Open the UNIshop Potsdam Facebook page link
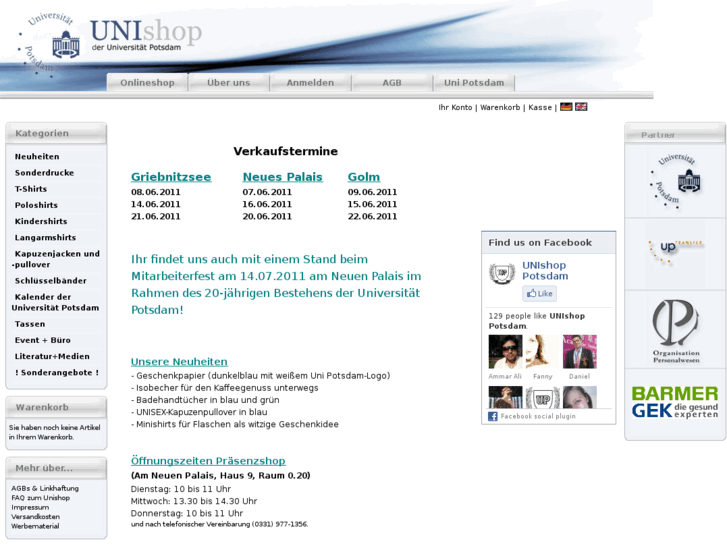727x545 pixels. [x=545, y=270]
